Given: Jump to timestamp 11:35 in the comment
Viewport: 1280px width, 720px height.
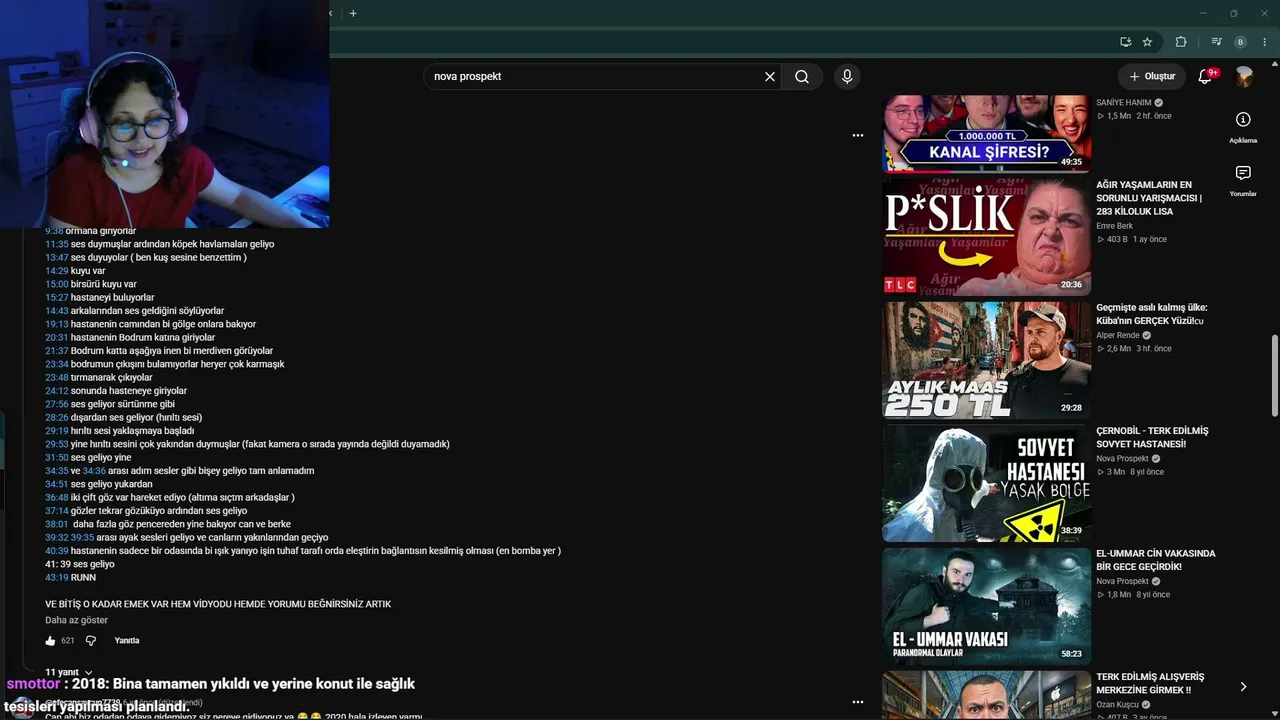Looking at the screenshot, I should (x=56, y=244).
